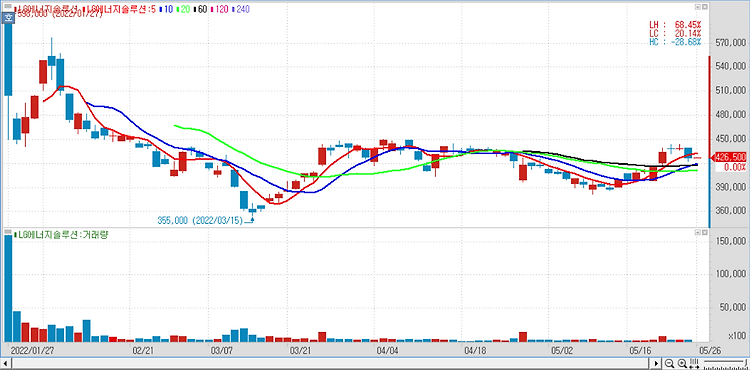Click the LC : 20.14% statistic
This screenshot has width=750, height=370.
[675, 33]
